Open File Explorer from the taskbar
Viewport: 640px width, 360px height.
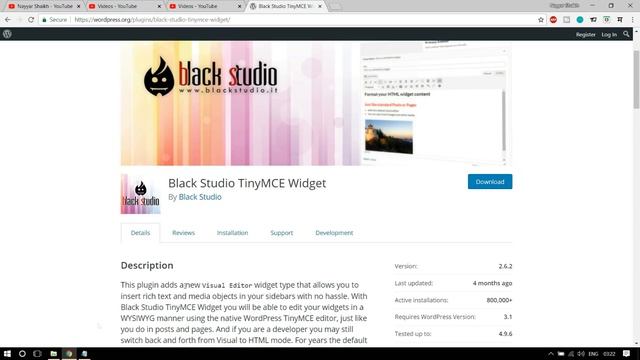click(53, 353)
